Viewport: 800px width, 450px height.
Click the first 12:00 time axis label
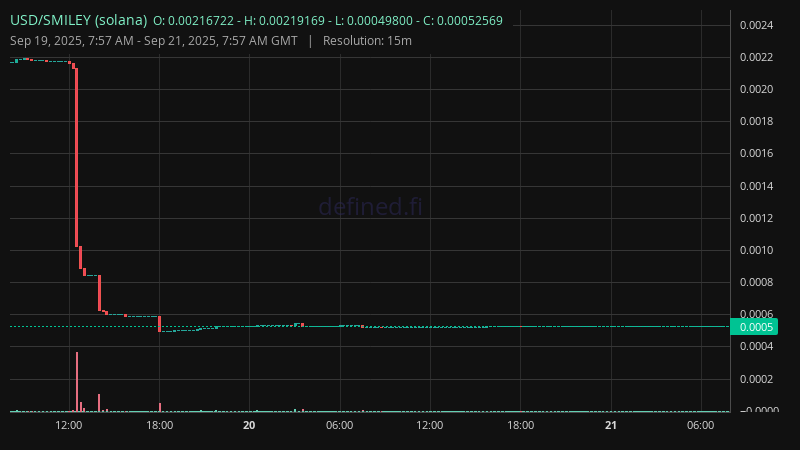tap(69, 426)
